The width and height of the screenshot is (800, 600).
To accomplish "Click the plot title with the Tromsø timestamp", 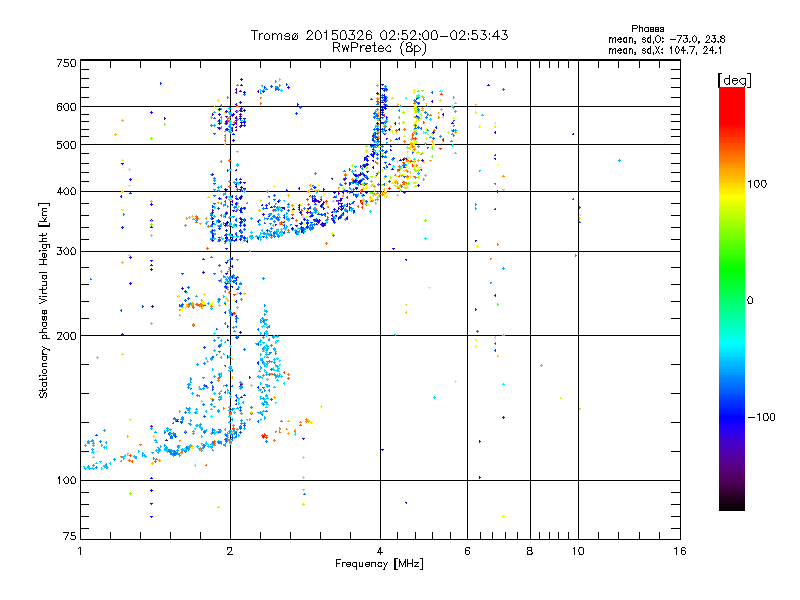I will [379, 35].
